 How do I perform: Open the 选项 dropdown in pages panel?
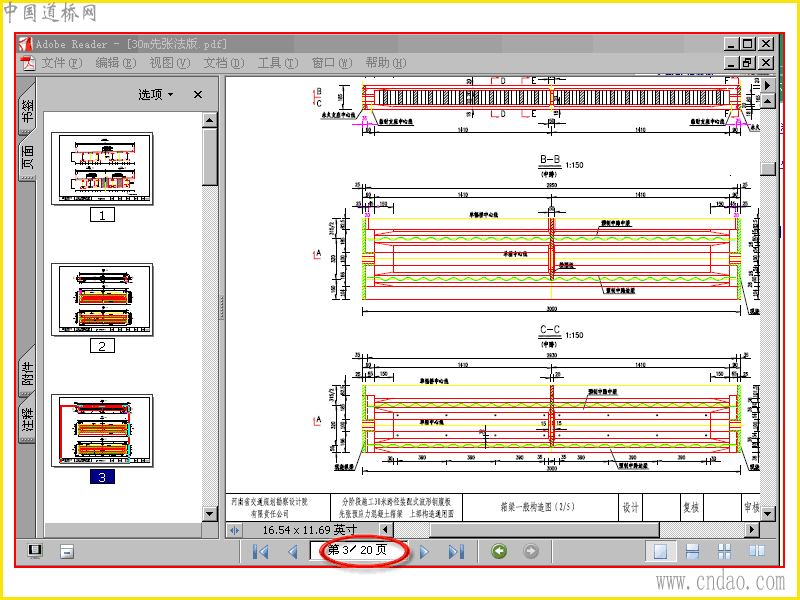156,94
